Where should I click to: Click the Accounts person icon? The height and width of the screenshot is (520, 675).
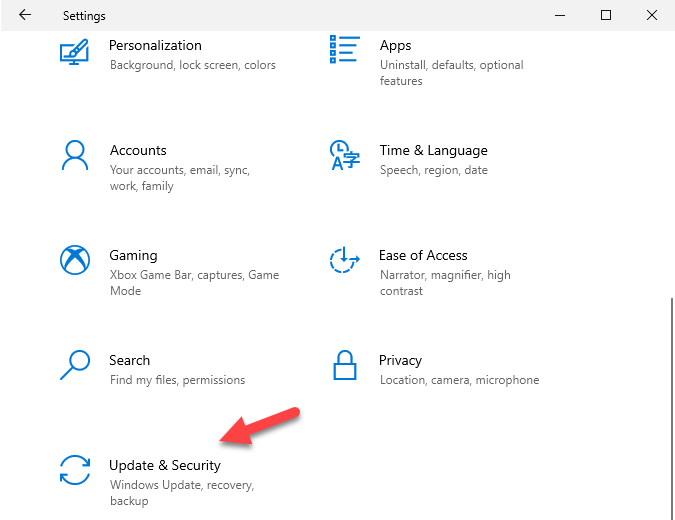point(75,155)
